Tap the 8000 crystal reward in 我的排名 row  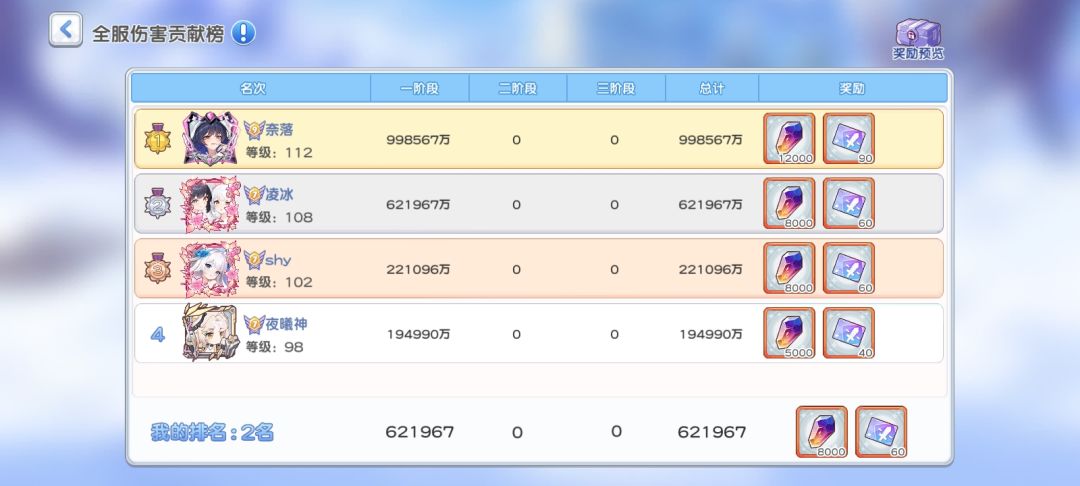pos(822,432)
